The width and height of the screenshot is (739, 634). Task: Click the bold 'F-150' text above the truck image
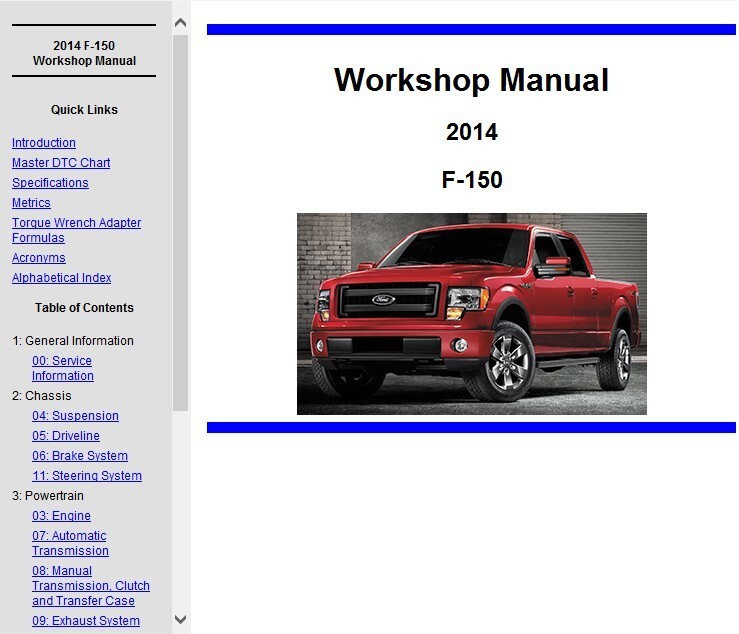tap(472, 180)
